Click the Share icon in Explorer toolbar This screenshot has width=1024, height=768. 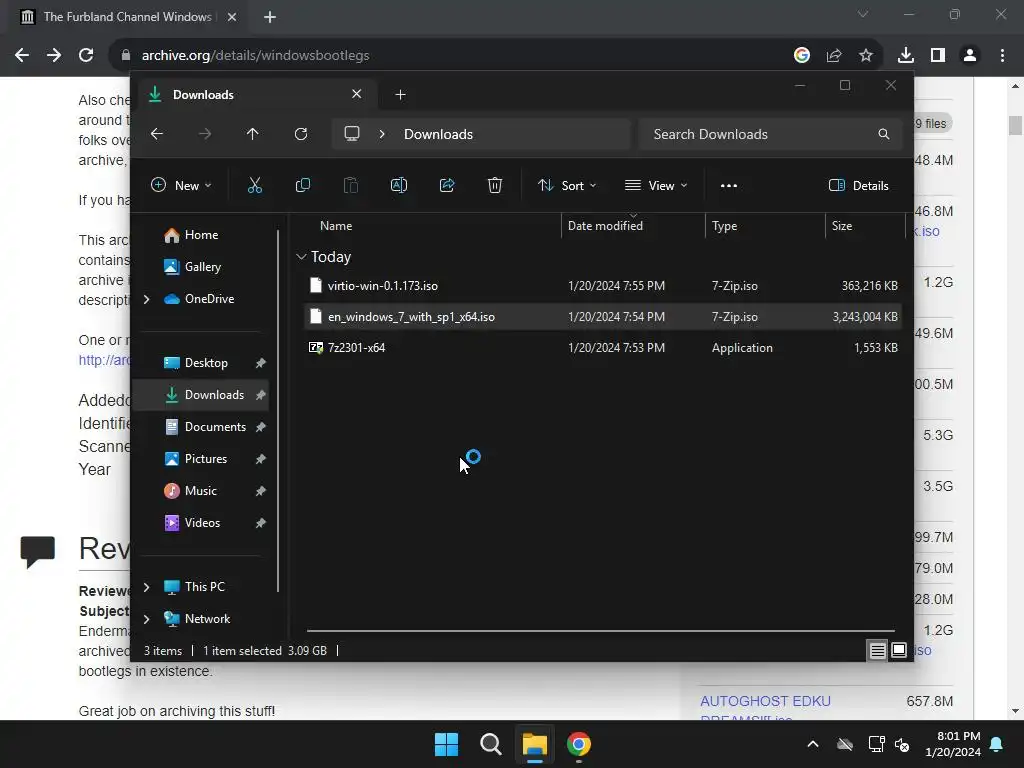[x=447, y=185]
